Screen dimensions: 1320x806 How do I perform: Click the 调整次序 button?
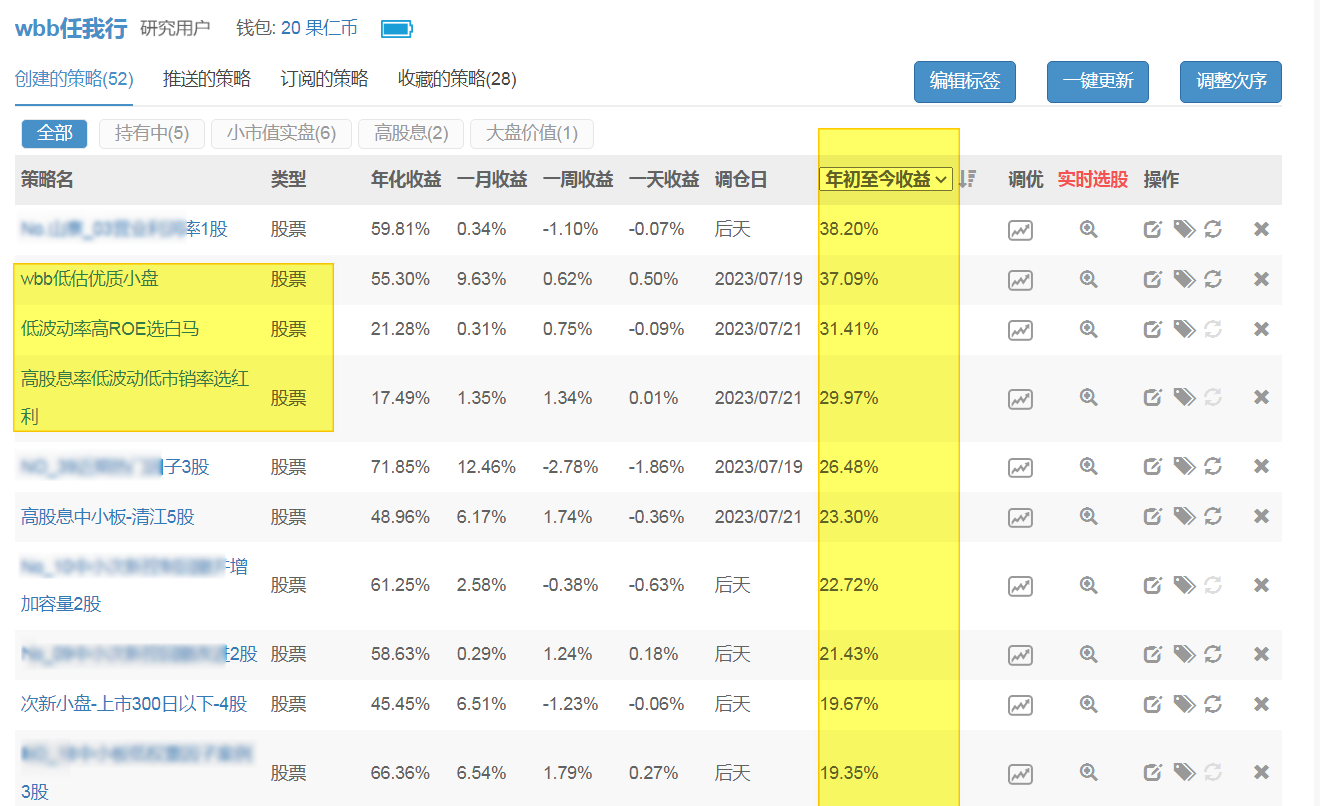pos(1230,82)
